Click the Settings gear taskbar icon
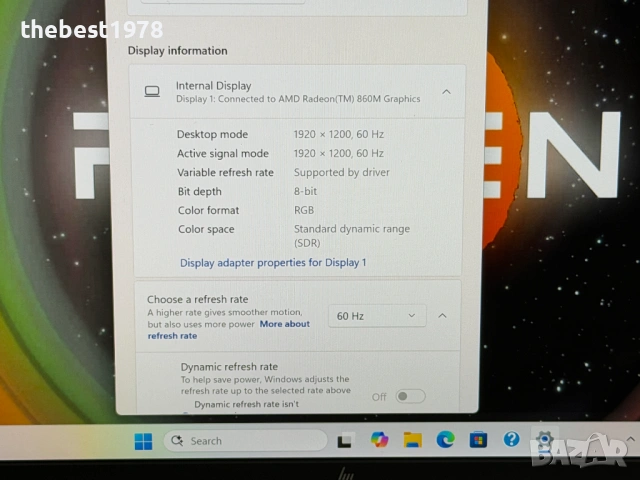Screen dimensions: 640x480 (544, 440)
